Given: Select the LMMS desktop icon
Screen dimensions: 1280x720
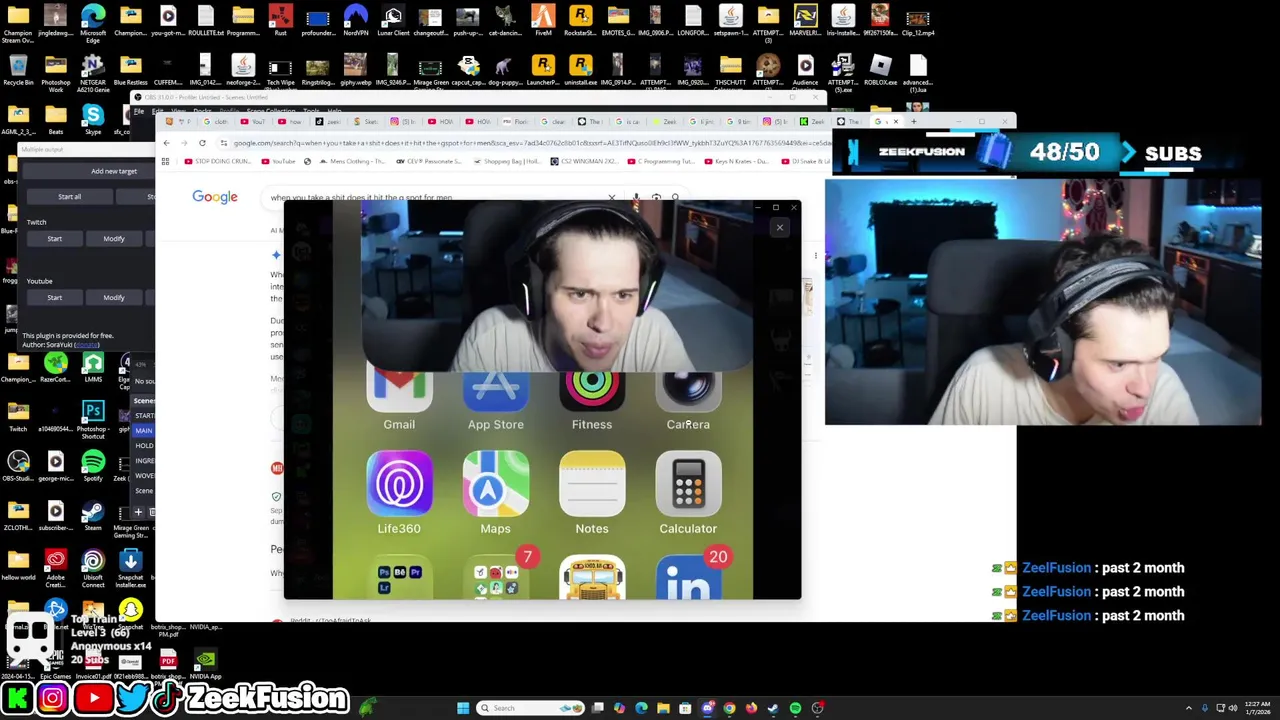Looking at the screenshot, I should tap(93, 367).
